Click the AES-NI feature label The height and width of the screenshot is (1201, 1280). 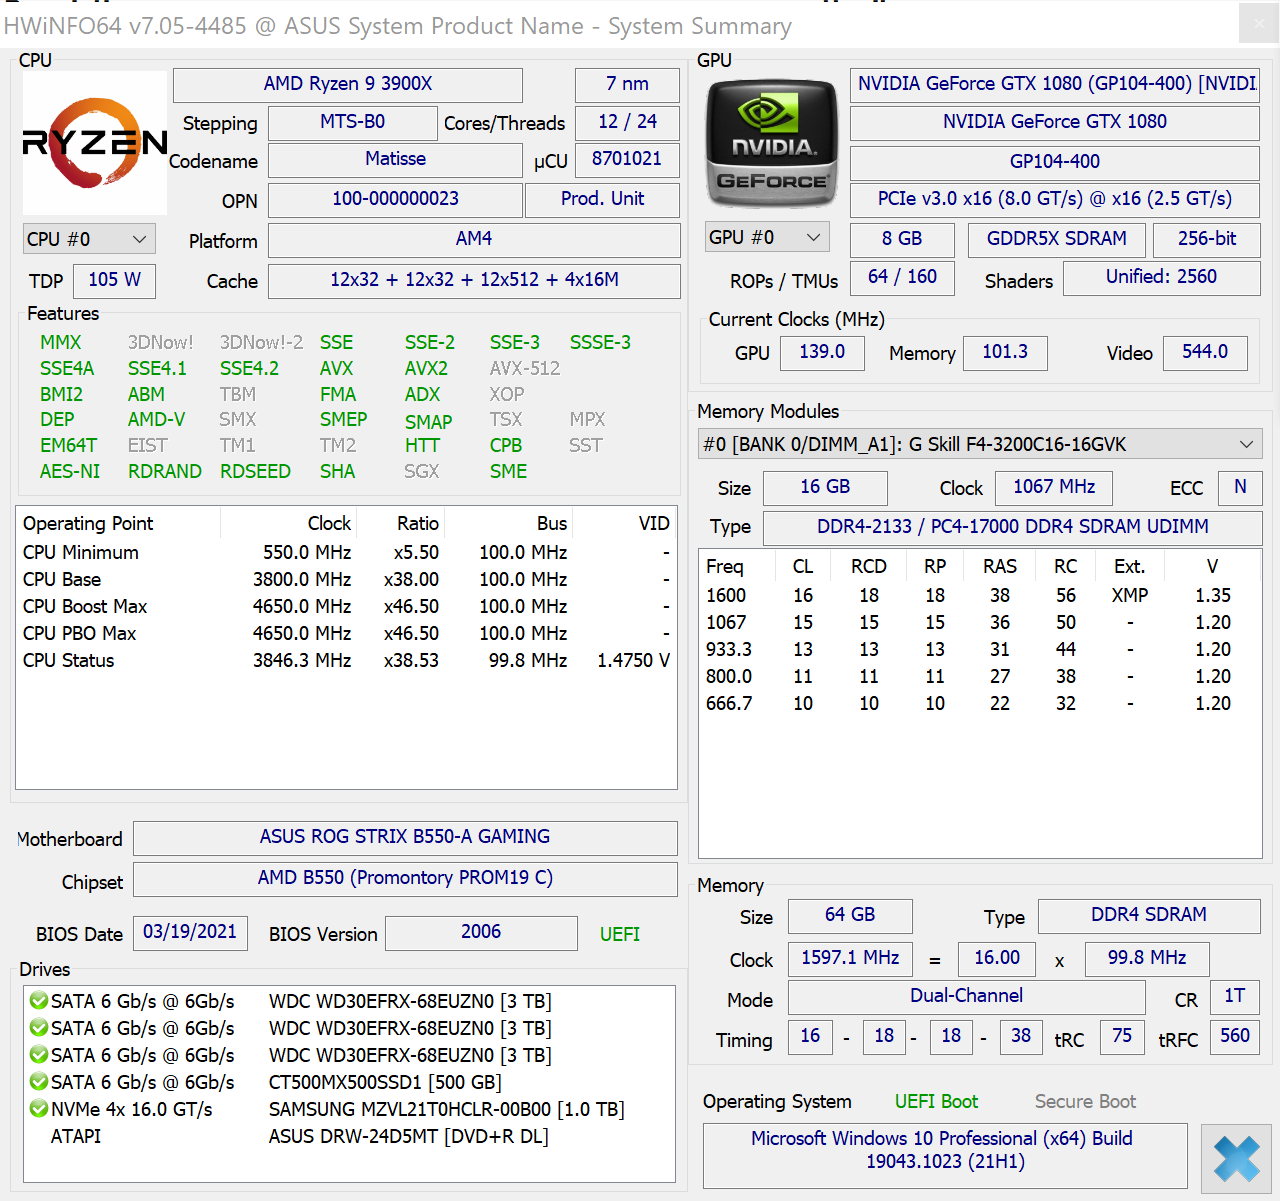coord(70,471)
